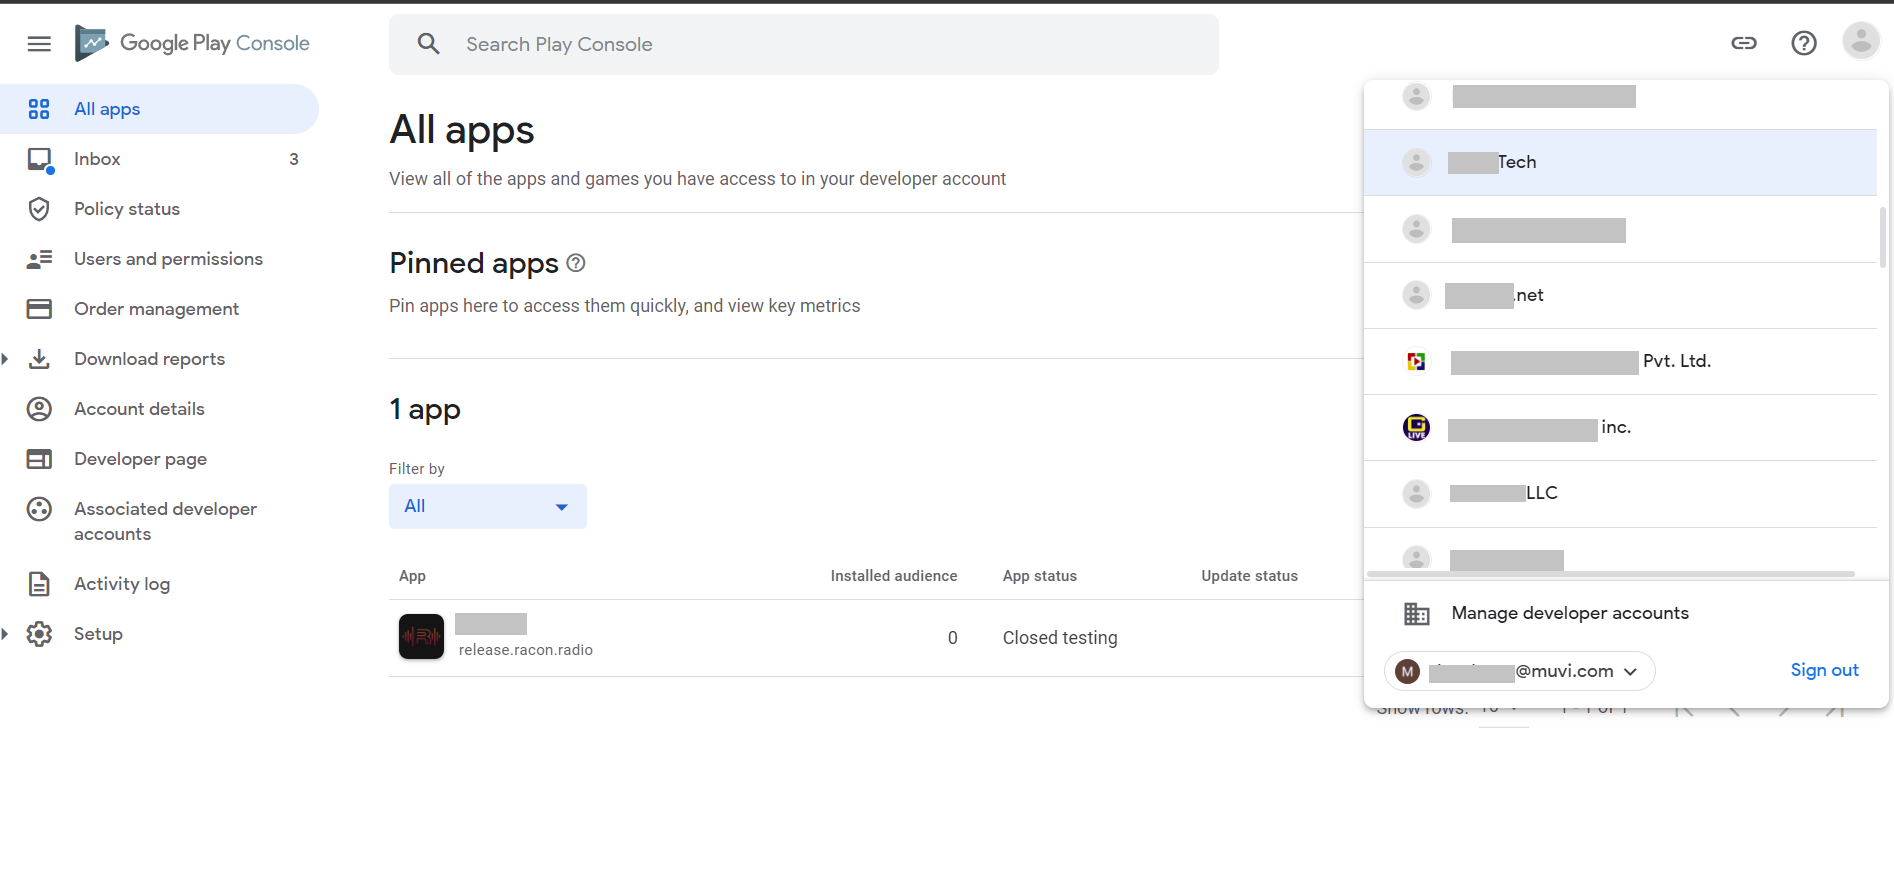Open the Filter by All dropdown
The width and height of the screenshot is (1894, 891).
tap(487, 506)
